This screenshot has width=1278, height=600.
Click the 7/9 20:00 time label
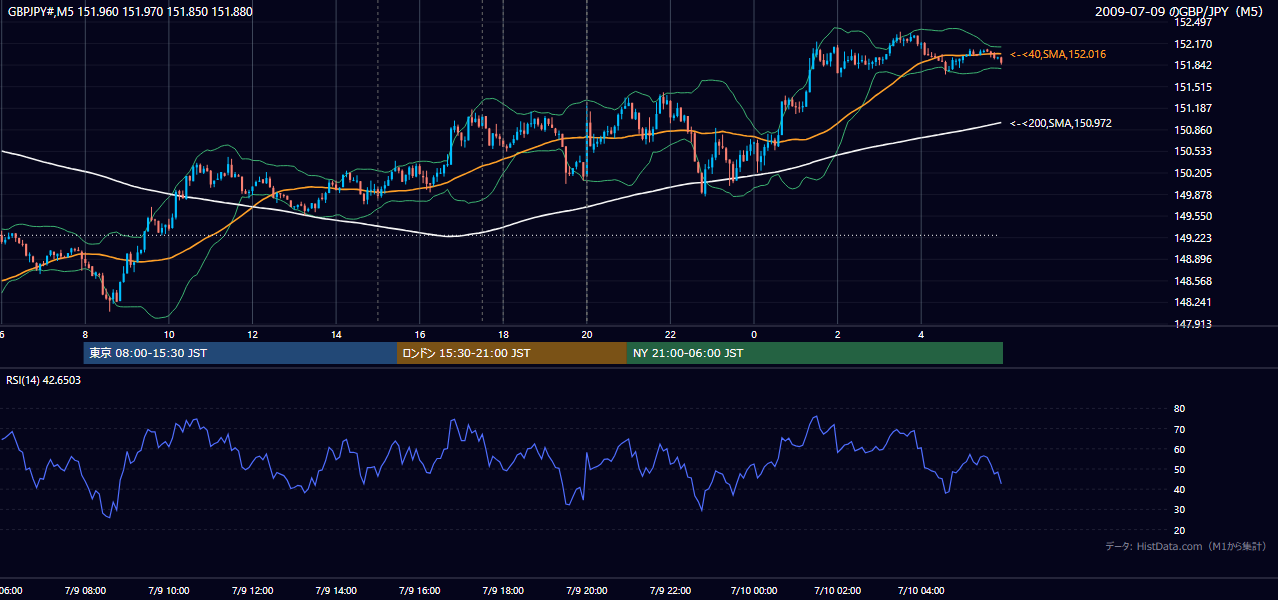[x=586, y=591]
